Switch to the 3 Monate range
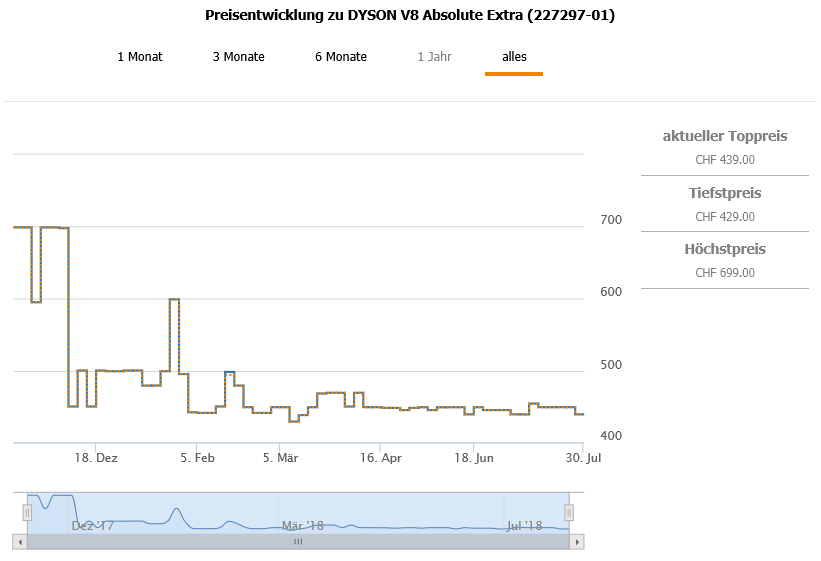821x561 pixels. (238, 57)
